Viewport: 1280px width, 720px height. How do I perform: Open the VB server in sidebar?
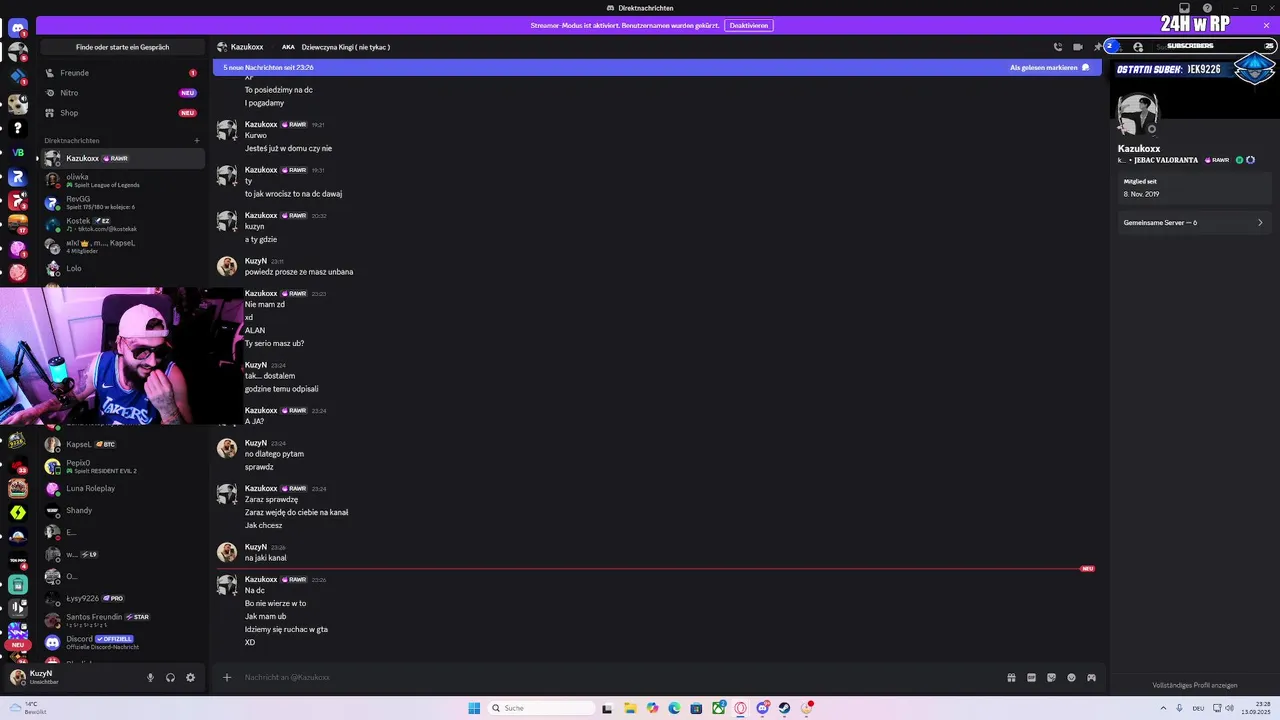pyautogui.click(x=18, y=153)
